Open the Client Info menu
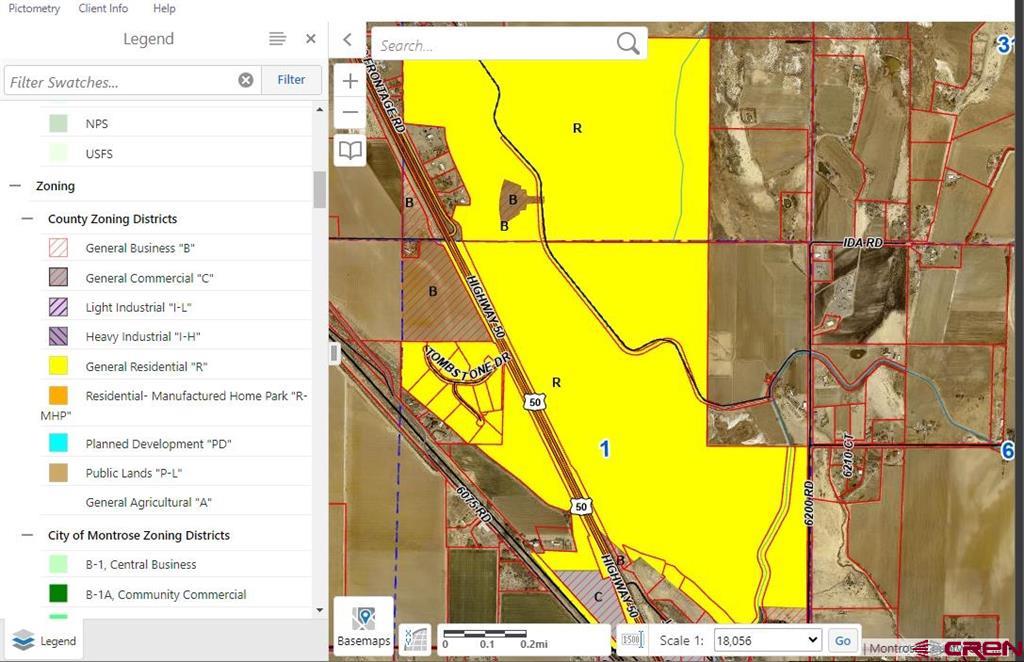This screenshot has height=662, width=1024. [x=103, y=8]
